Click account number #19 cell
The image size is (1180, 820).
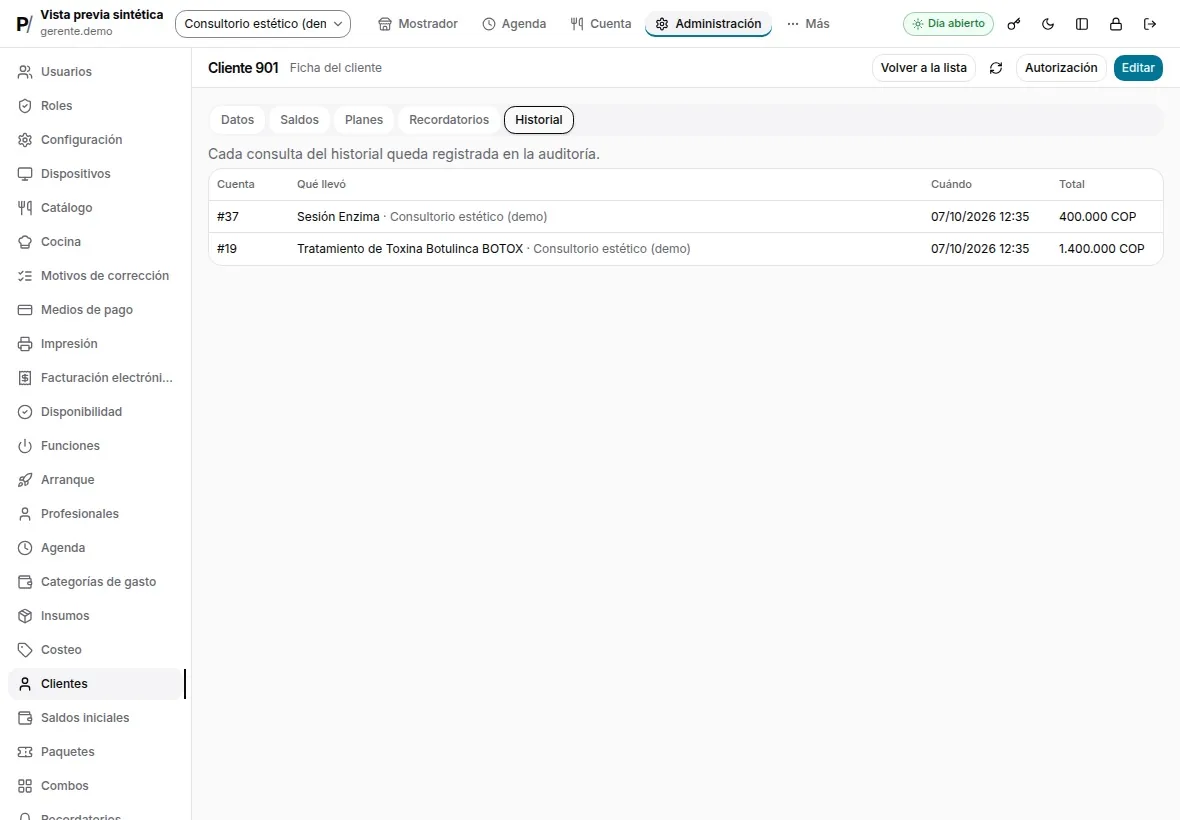click(227, 249)
